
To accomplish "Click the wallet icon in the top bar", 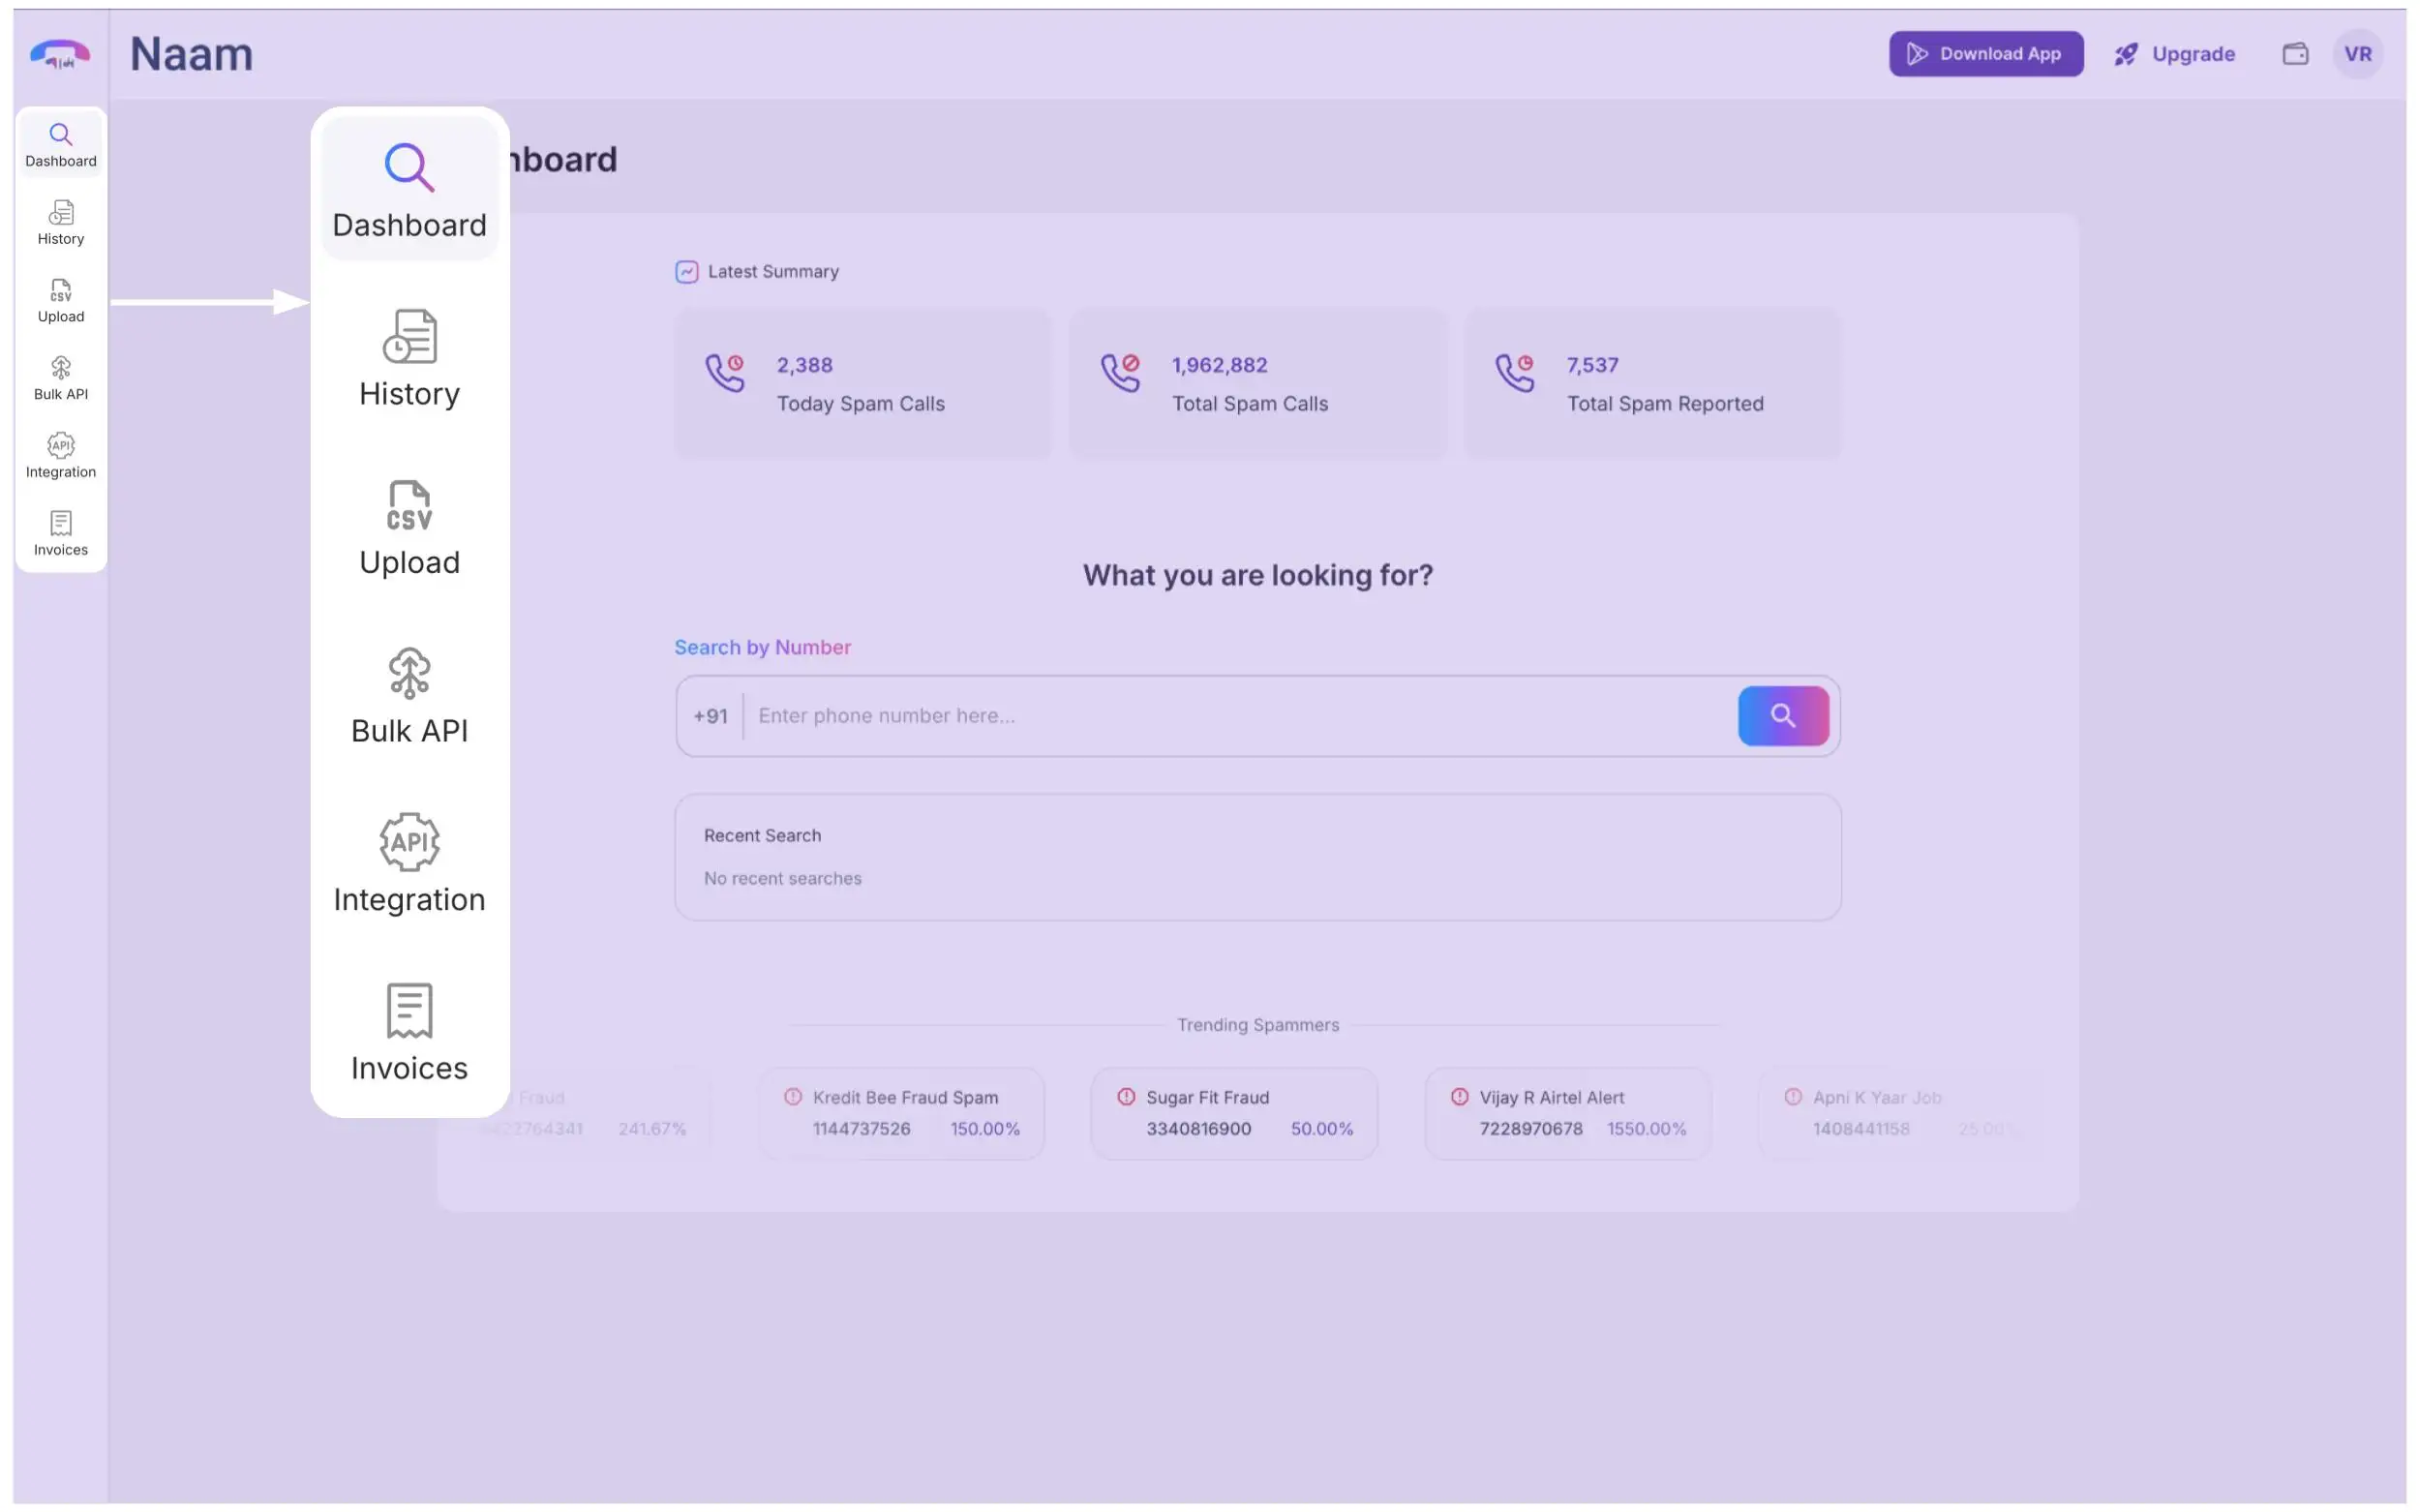I will (x=2295, y=53).
